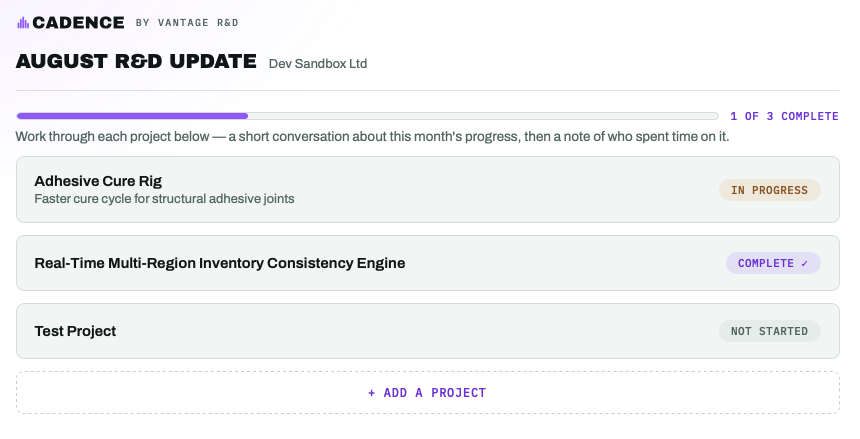Image resolution: width=860 pixels, height=439 pixels.
Task: Click the AUGUST R&D UPDATE heading
Action: (136, 61)
